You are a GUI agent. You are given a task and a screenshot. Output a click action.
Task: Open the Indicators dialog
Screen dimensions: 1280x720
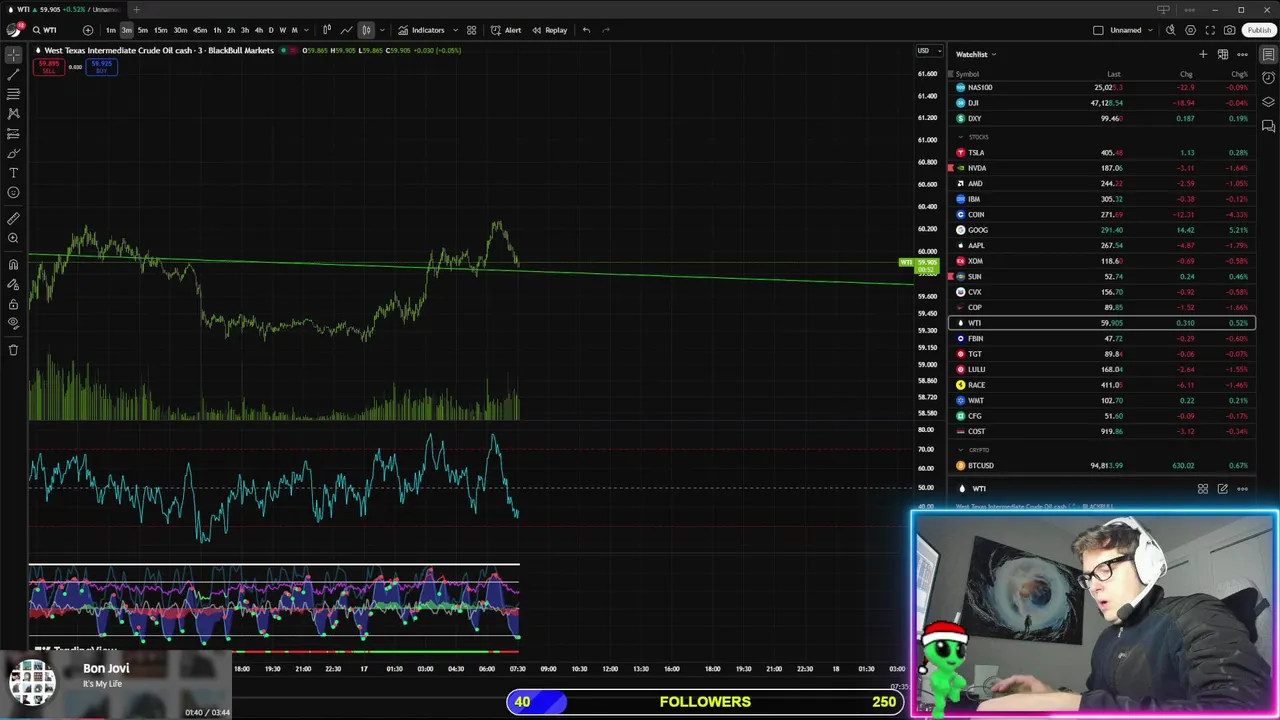point(421,30)
